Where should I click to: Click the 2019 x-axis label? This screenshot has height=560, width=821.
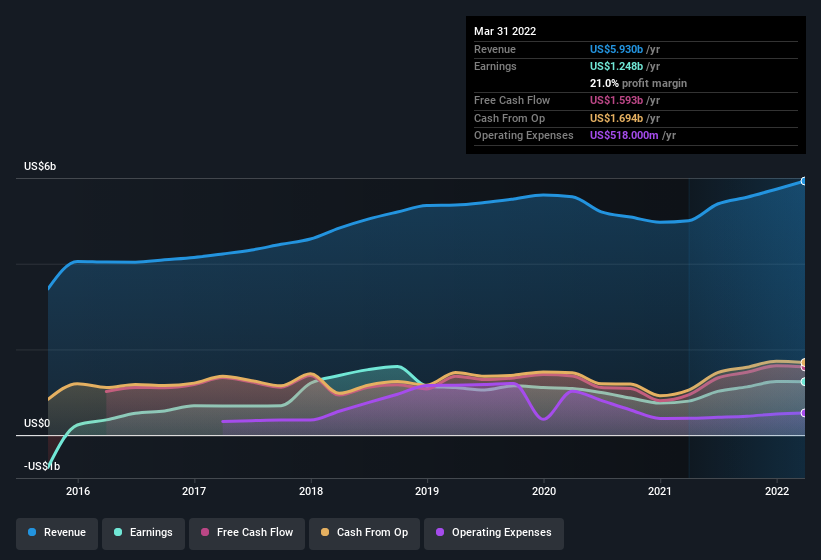click(427, 491)
